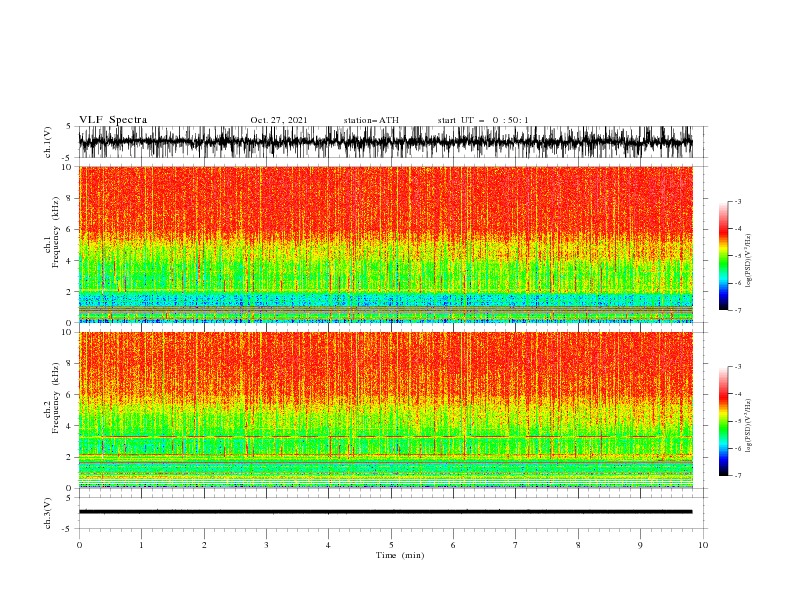Click the "3" tick on the time axis
The width and height of the screenshot is (792, 612).
click(266, 545)
